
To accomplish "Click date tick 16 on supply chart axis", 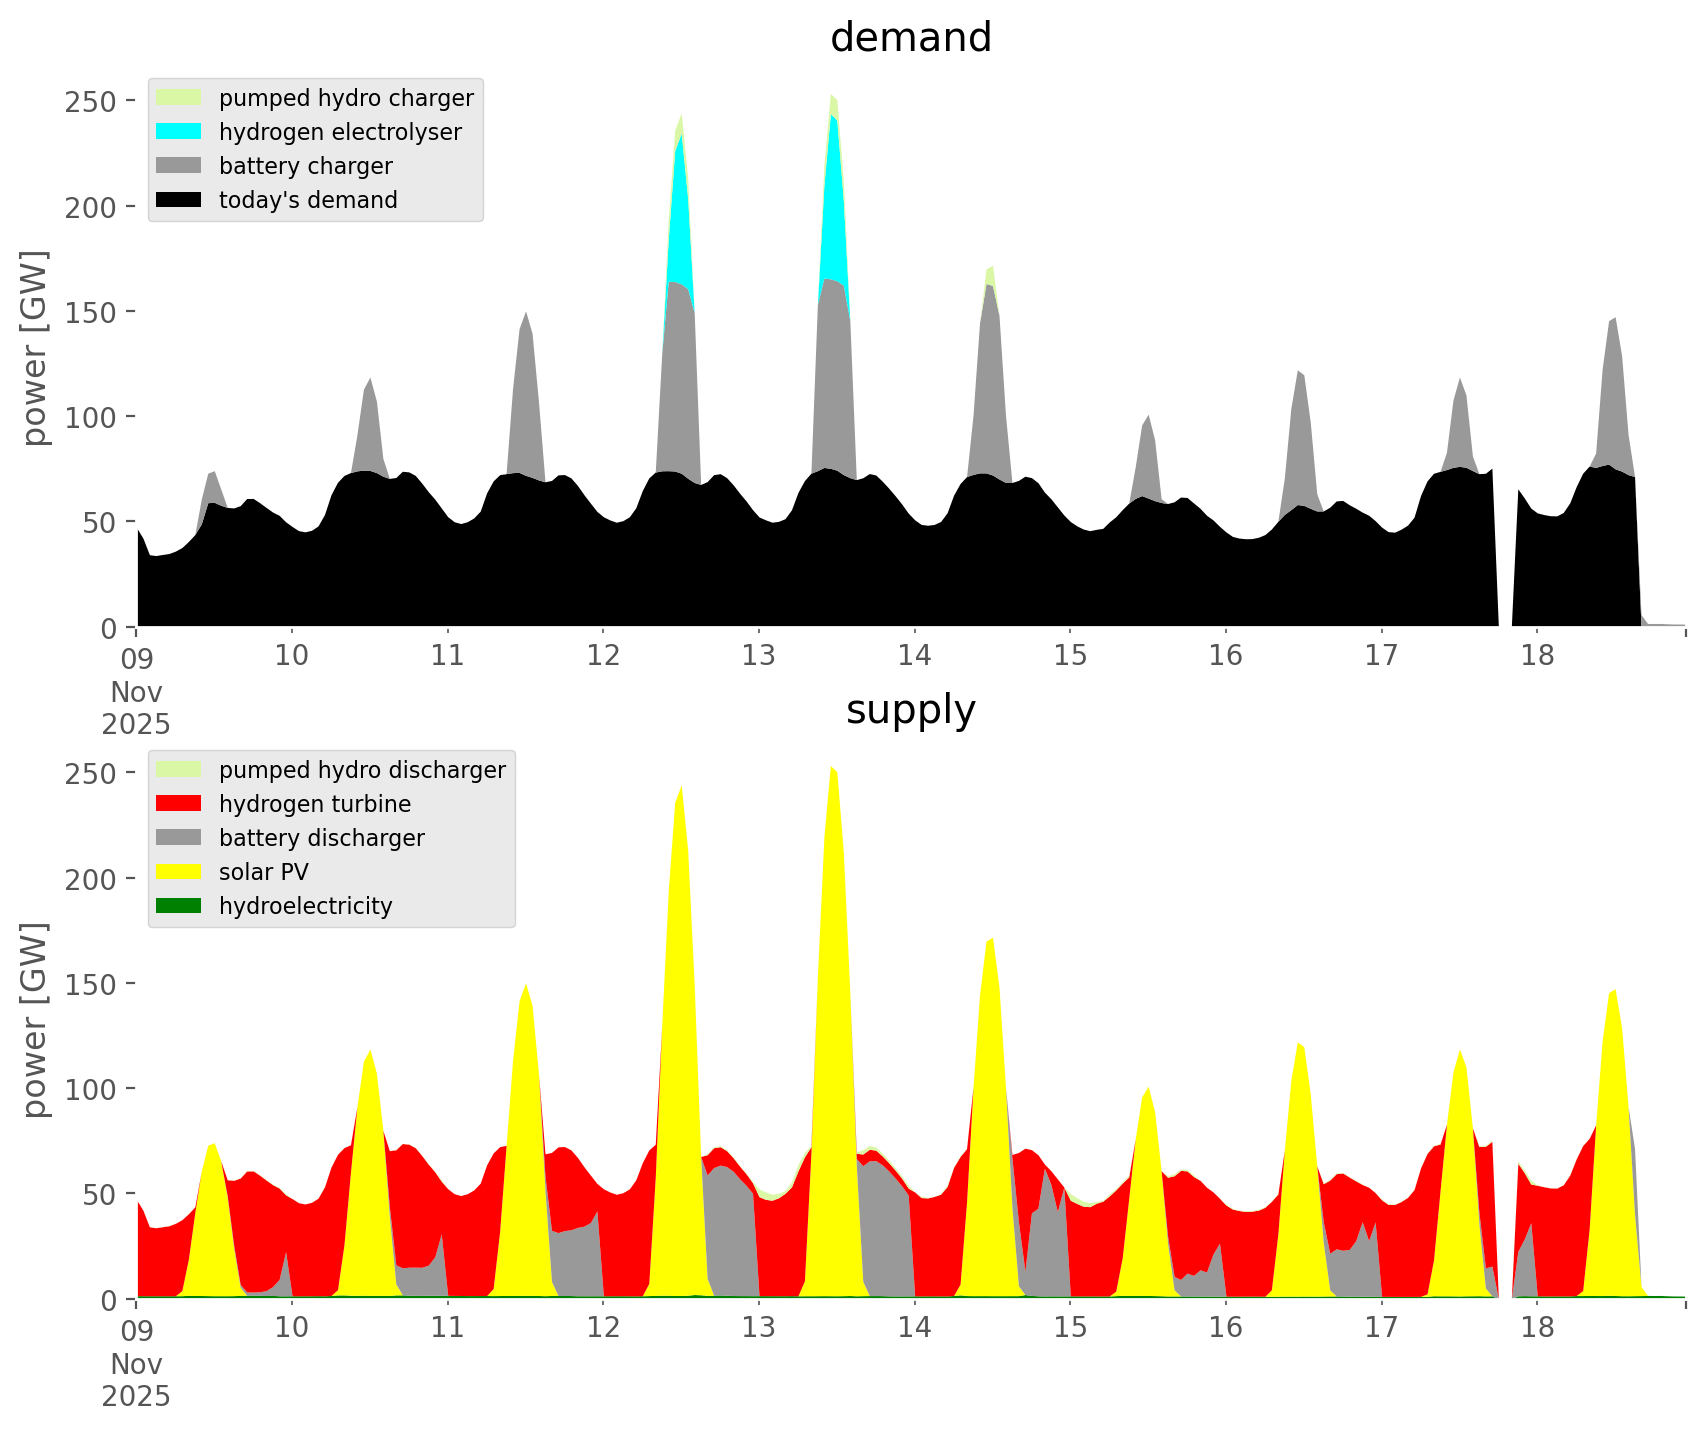I will tap(1226, 1327).
